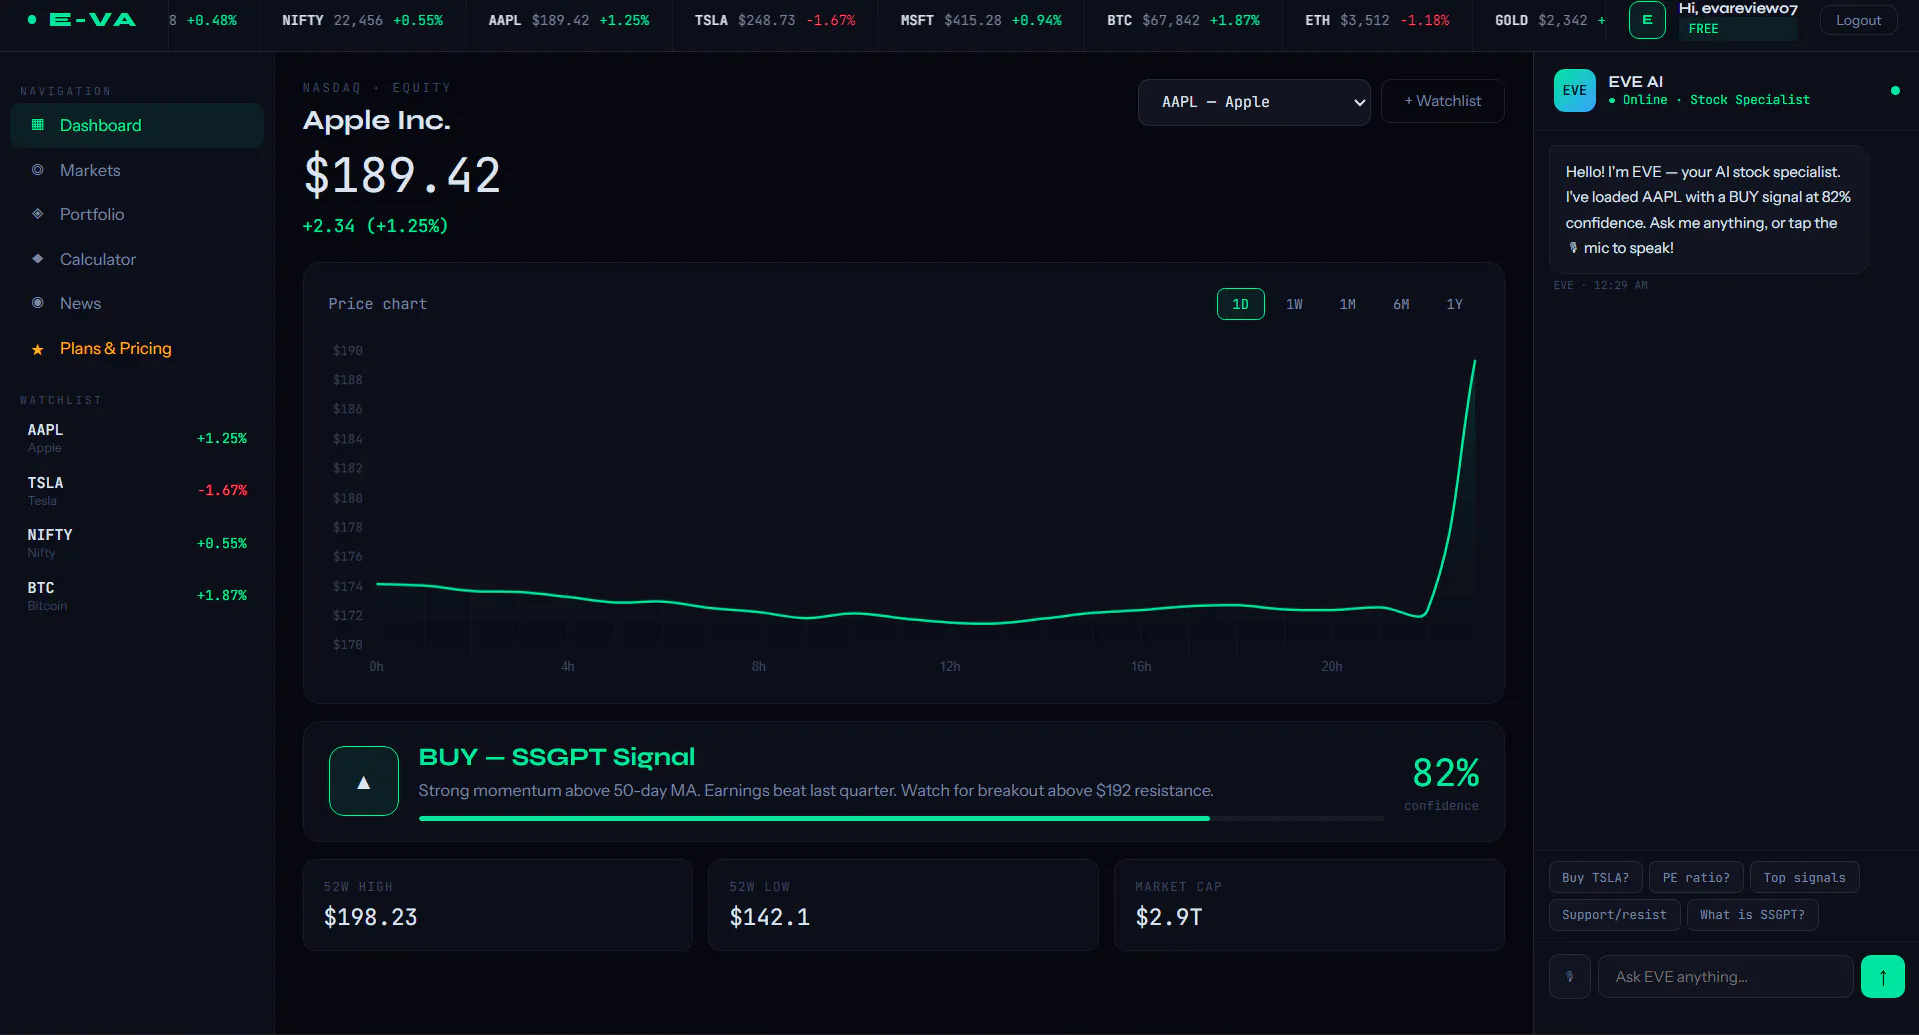This screenshot has height=1035, width=1919.
Task: Click the $189.42 price heading
Action: pos(402,176)
